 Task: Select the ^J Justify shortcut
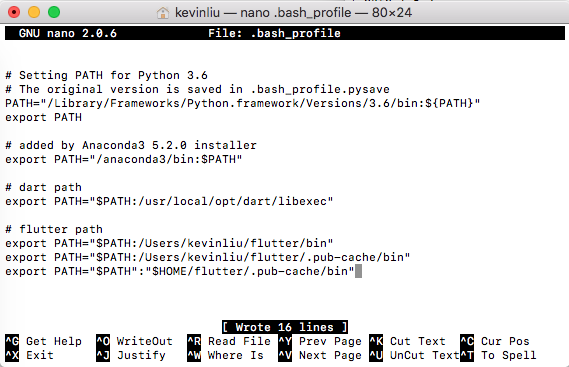(131, 355)
